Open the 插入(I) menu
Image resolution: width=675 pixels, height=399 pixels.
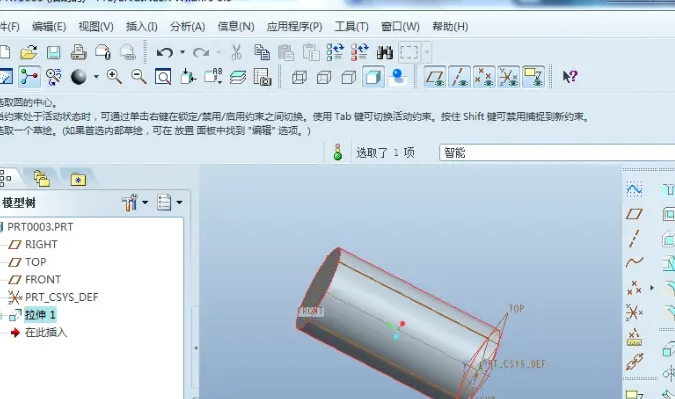(x=141, y=27)
